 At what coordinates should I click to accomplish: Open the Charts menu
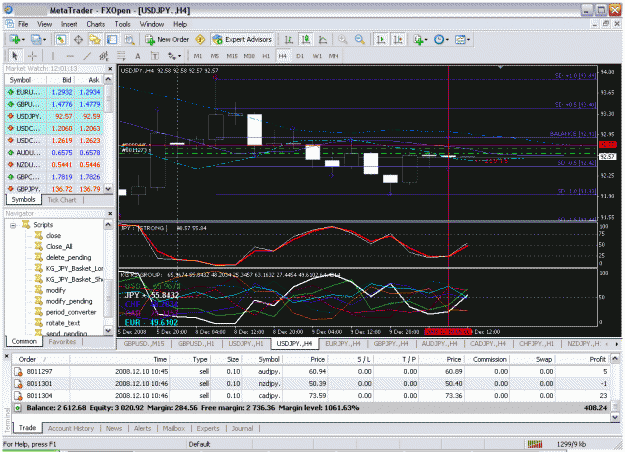click(96, 24)
